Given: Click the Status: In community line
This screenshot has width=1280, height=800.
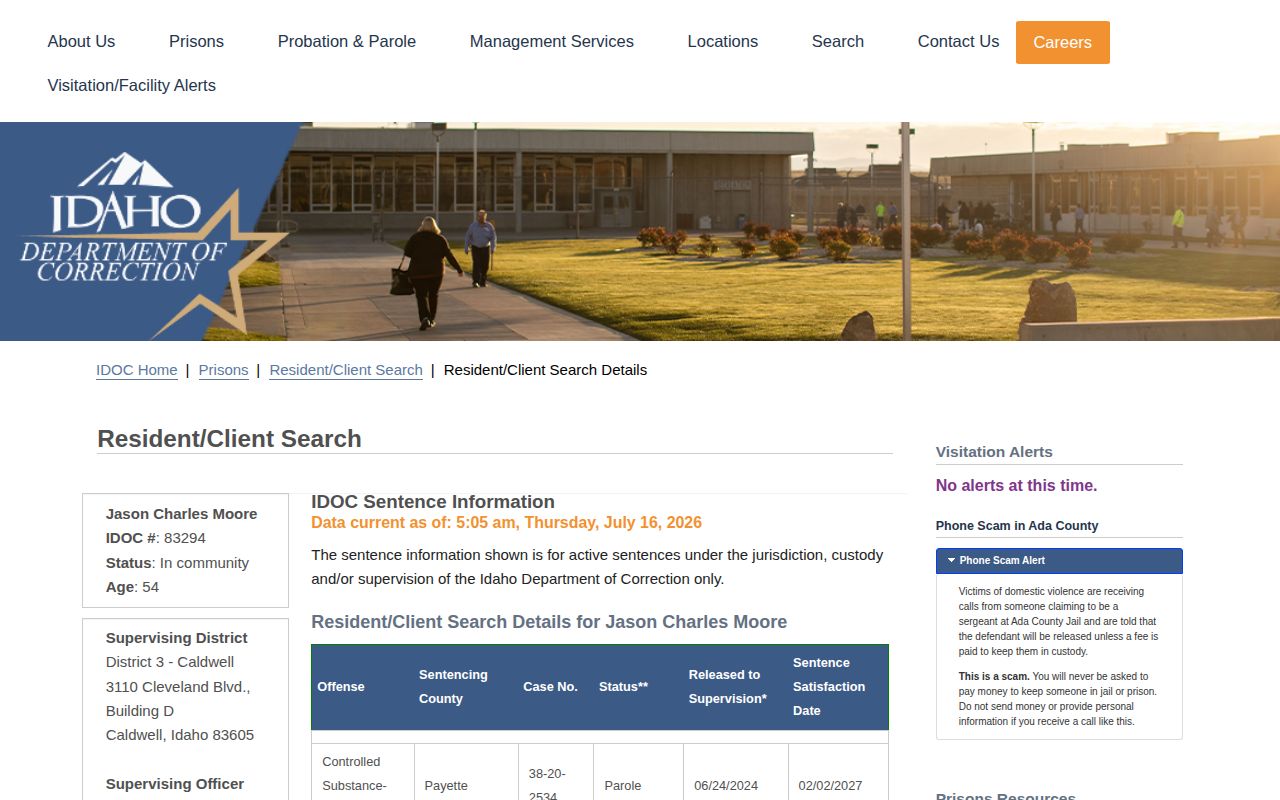Looking at the screenshot, I should [177, 563].
